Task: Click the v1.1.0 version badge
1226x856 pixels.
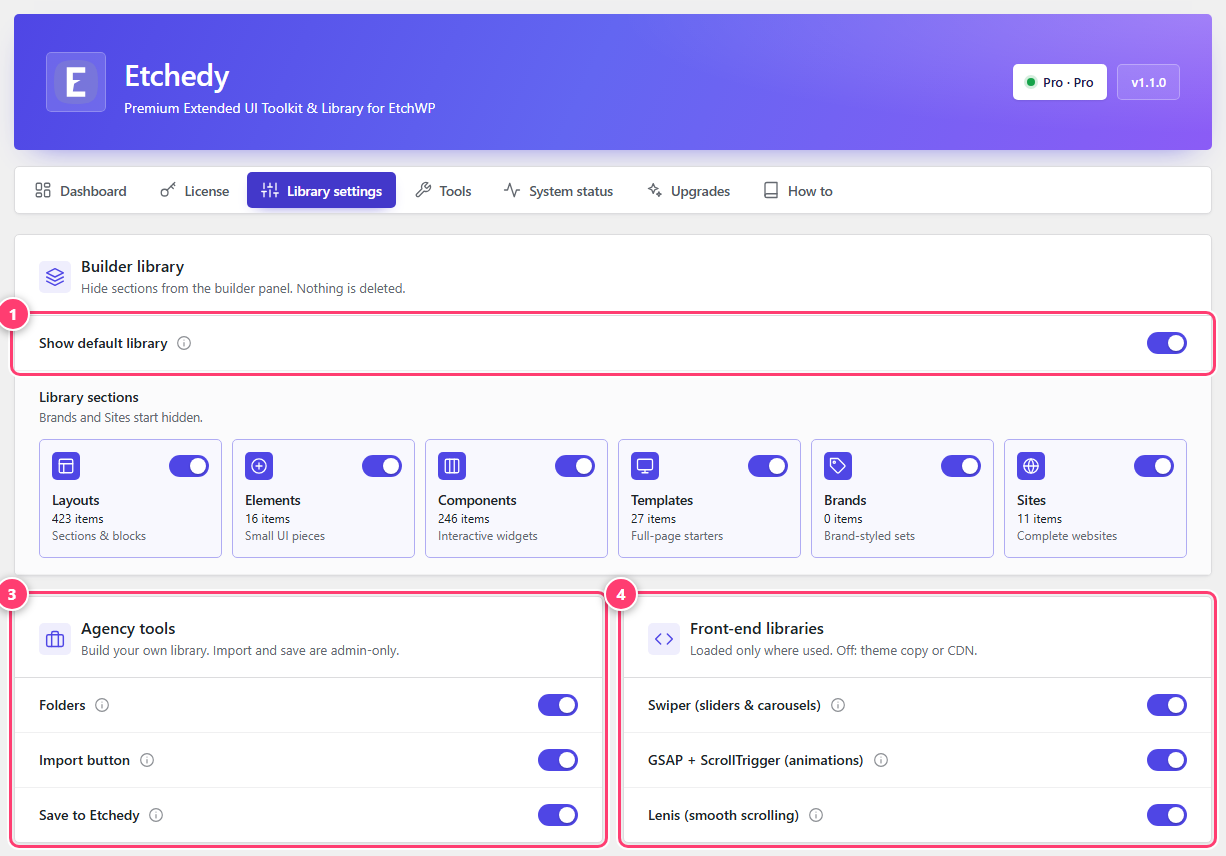Action: [x=1148, y=82]
